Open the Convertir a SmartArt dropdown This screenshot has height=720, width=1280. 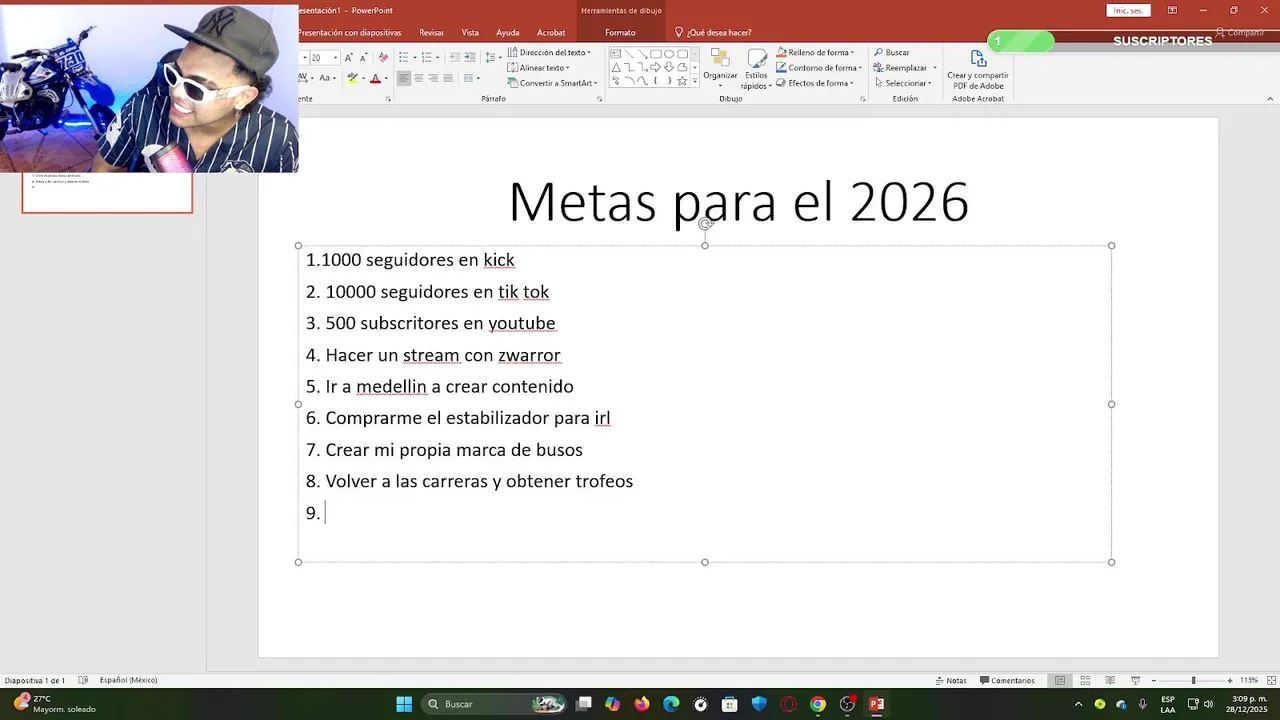coord(552,83)
